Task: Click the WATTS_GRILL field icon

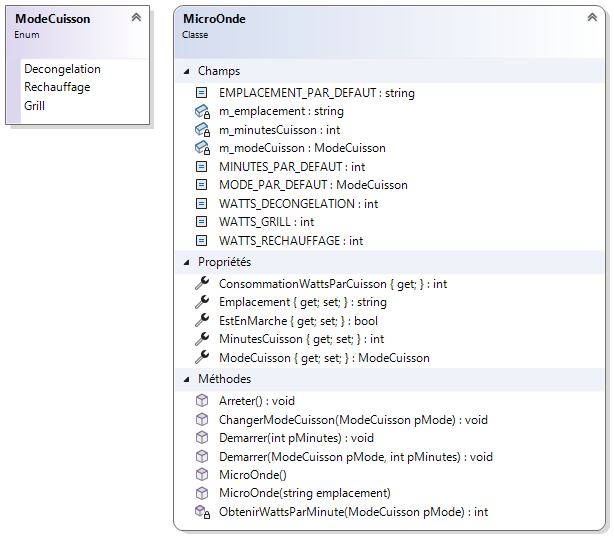Action: coord(201,222)
